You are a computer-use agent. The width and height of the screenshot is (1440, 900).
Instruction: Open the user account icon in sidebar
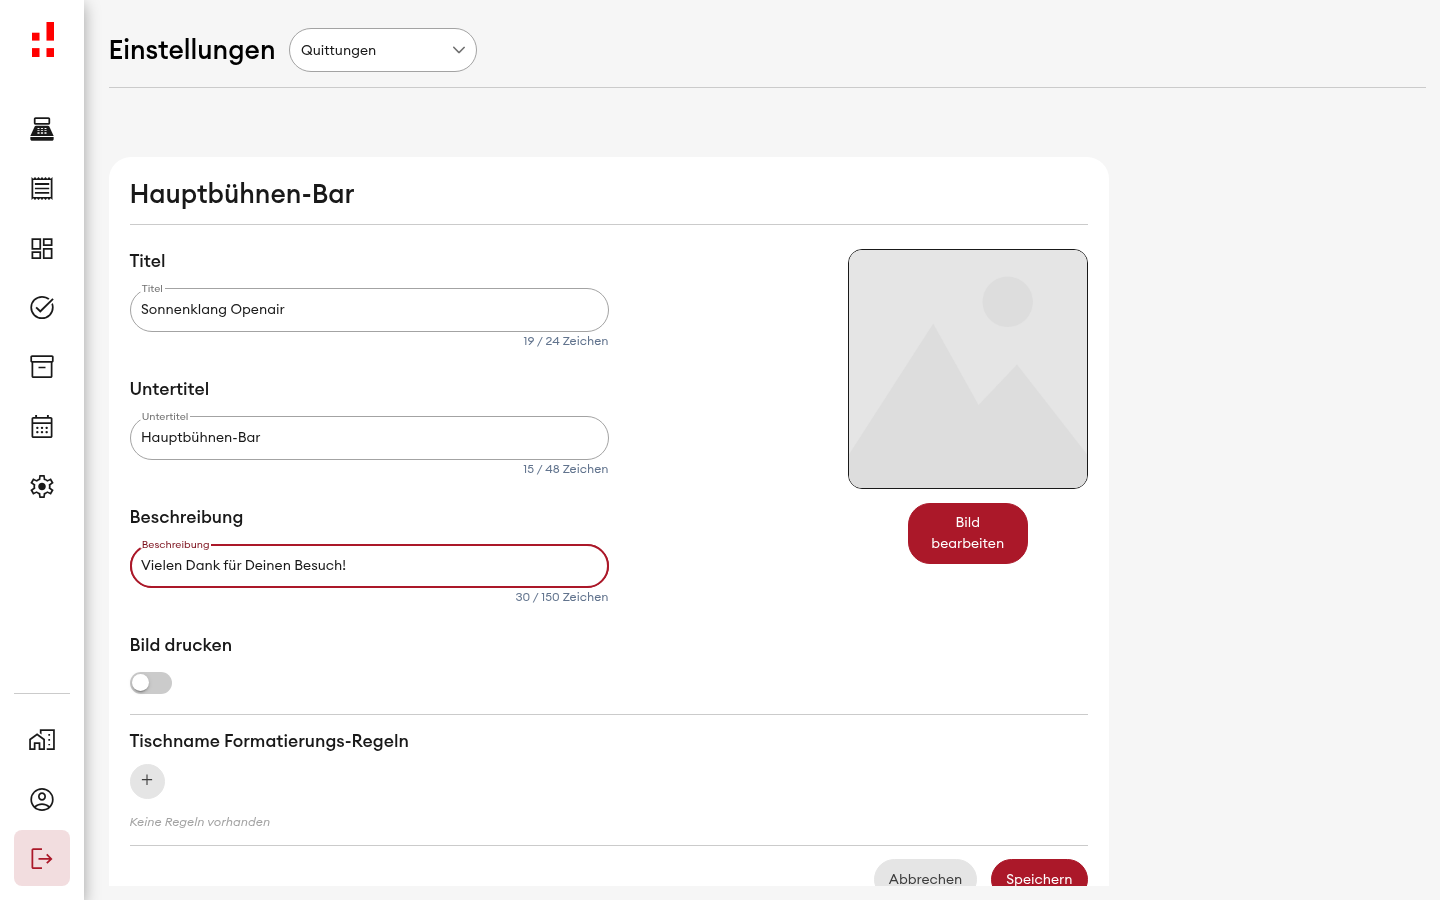click(42, 799)
